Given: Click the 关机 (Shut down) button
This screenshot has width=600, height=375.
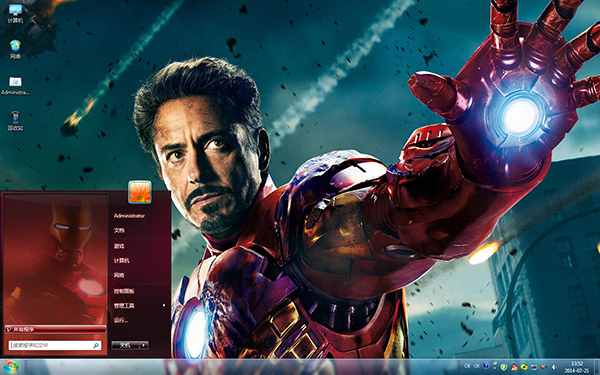Looking at the screenshot, I should coord(125,345).
